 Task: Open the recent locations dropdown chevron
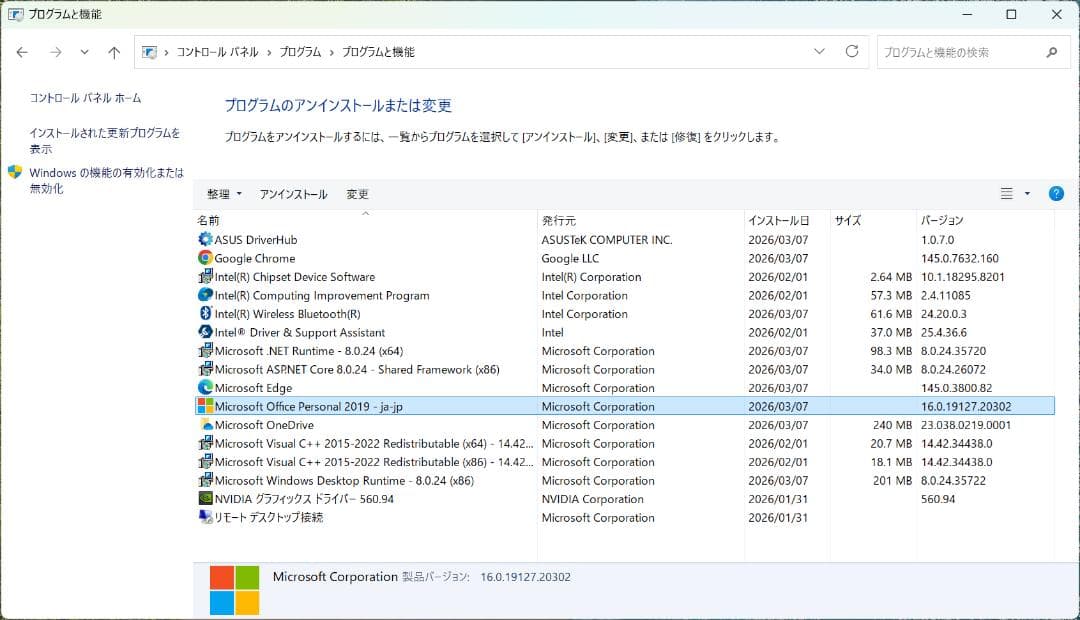84,52
